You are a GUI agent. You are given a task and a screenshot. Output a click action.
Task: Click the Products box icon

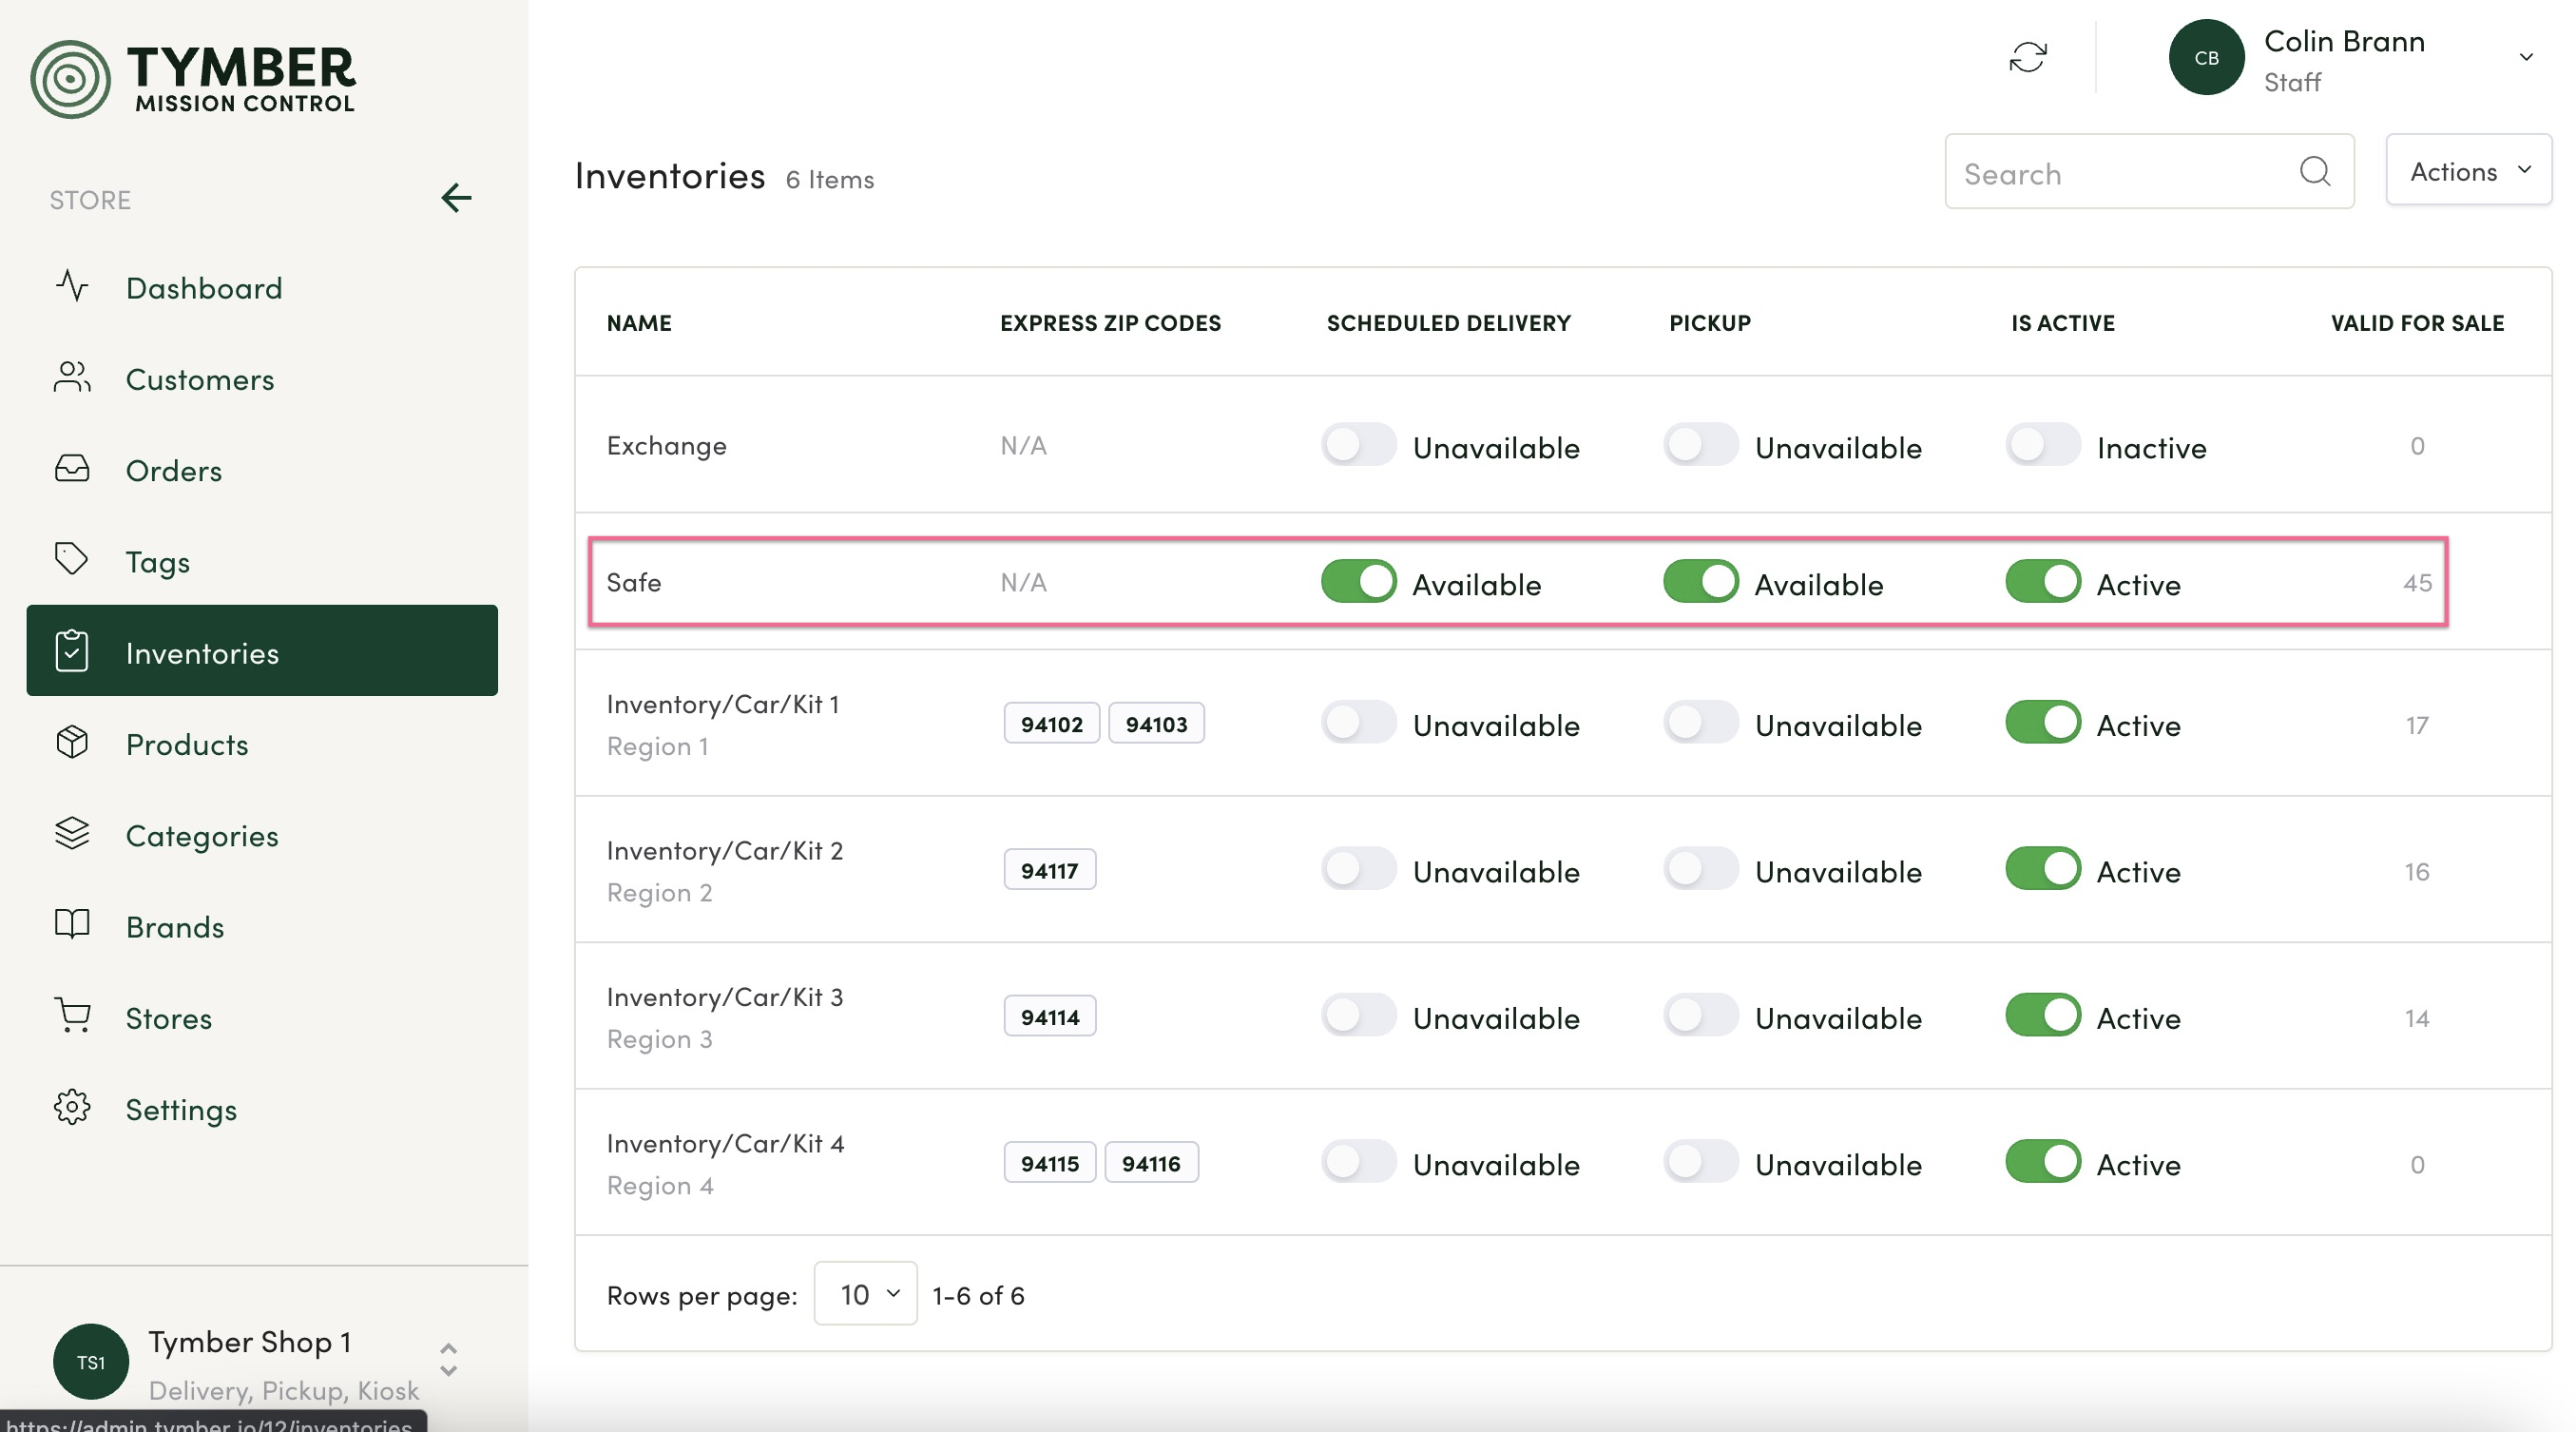pos(72,743)
